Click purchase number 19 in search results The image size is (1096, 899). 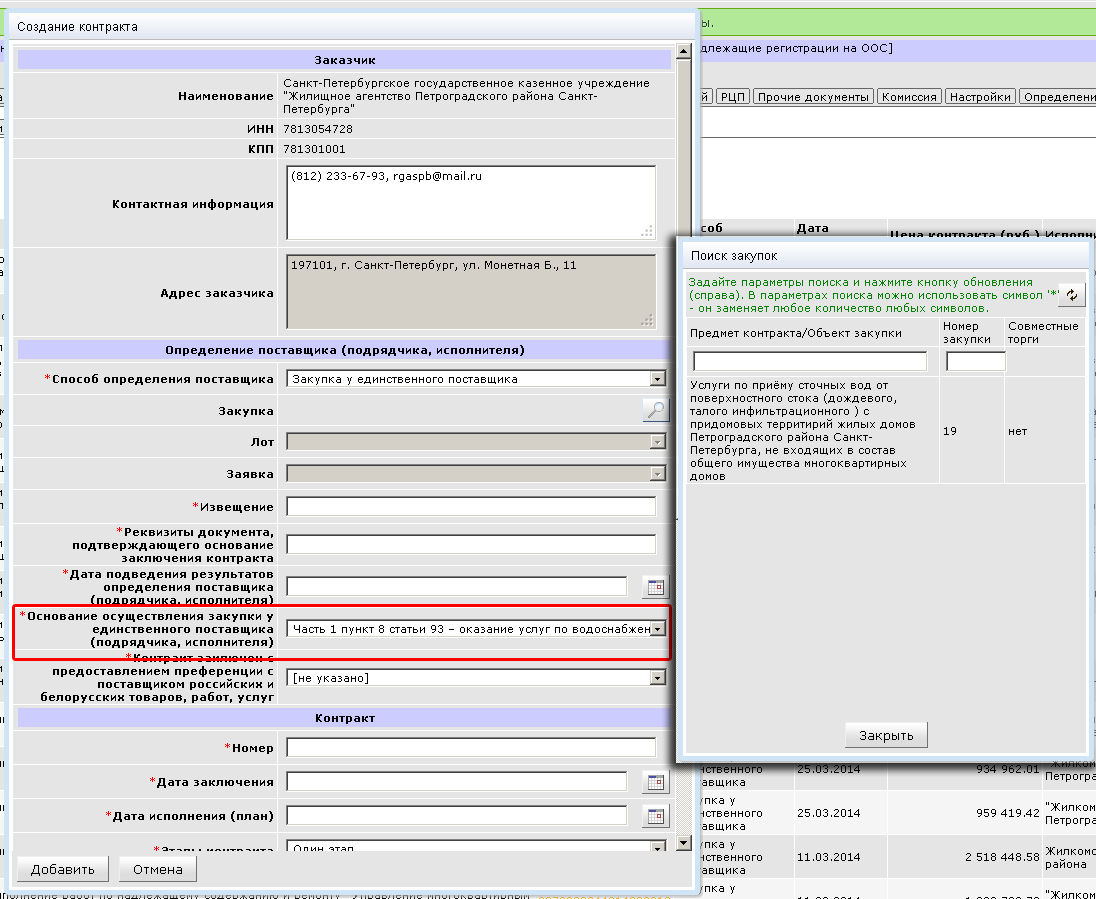949,431
